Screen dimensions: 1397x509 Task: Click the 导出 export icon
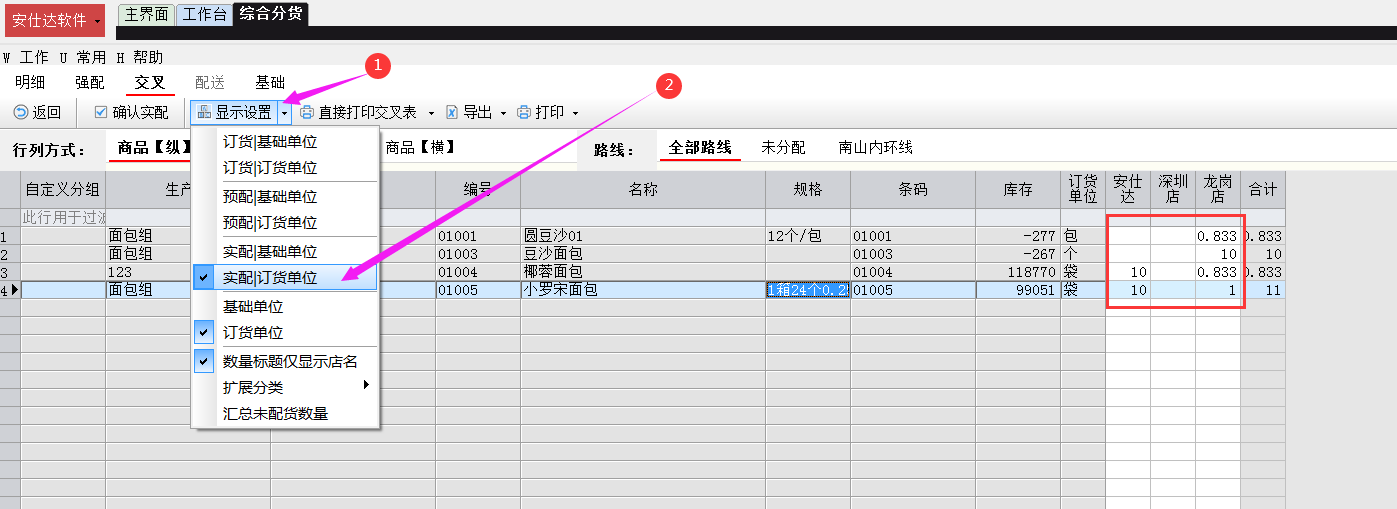(452, 113)
